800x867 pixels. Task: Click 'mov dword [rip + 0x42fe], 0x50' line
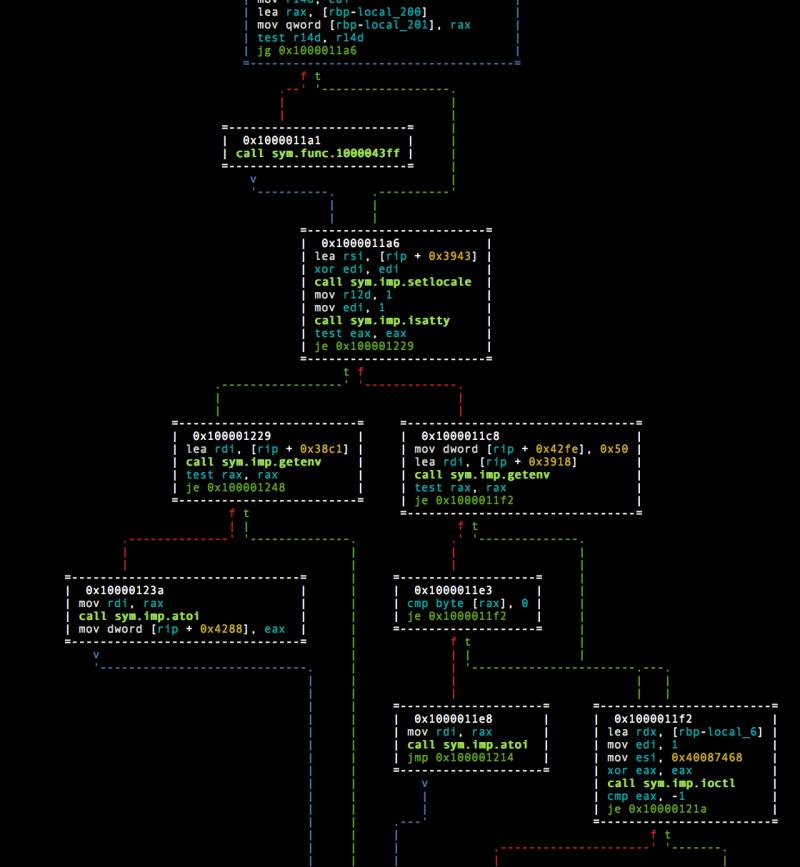point(521,449)
